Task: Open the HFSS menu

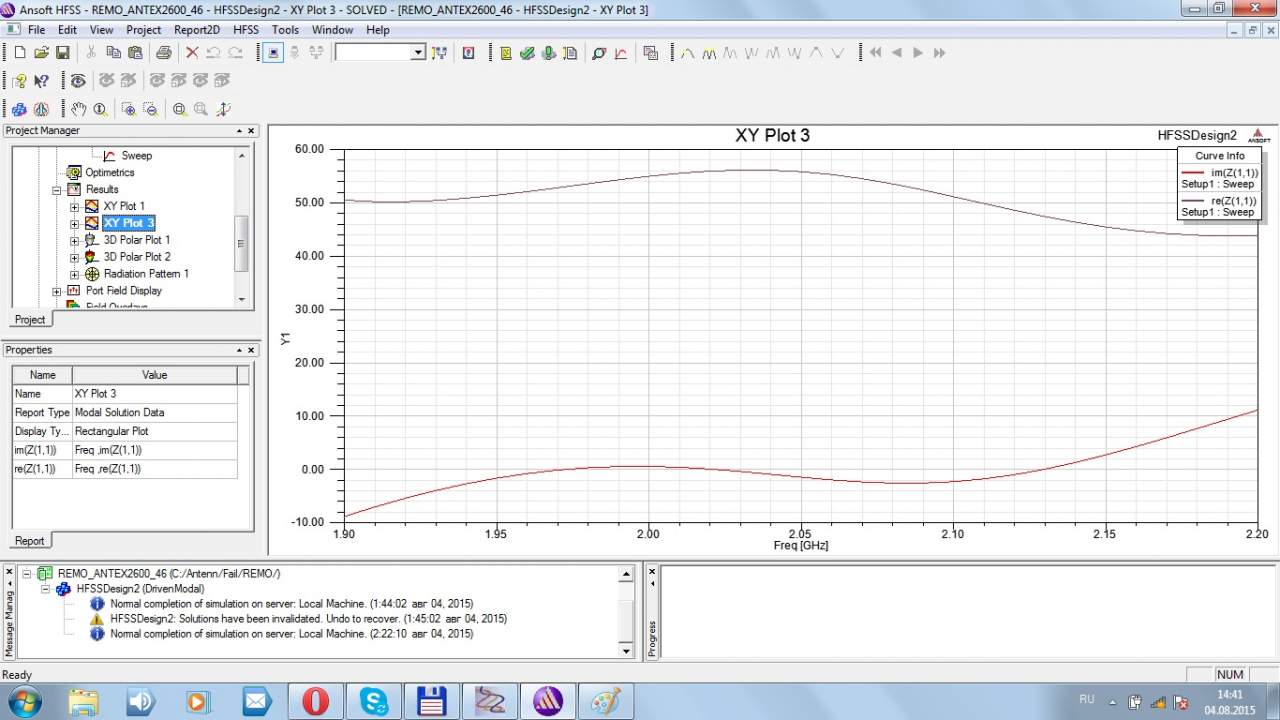Action: (x=246, y=30)
